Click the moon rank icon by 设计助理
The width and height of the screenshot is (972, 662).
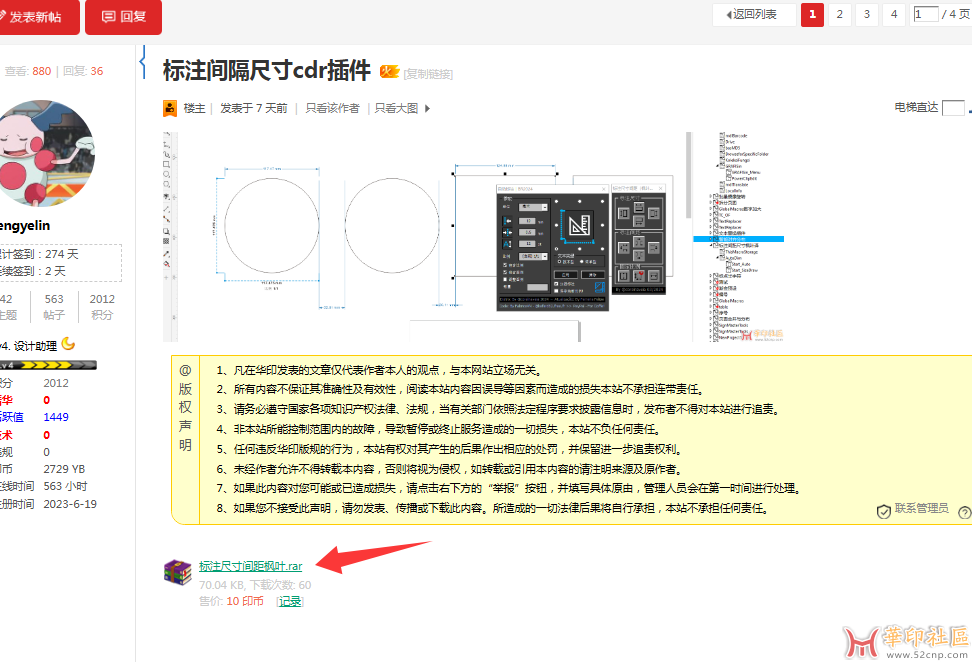68,344
